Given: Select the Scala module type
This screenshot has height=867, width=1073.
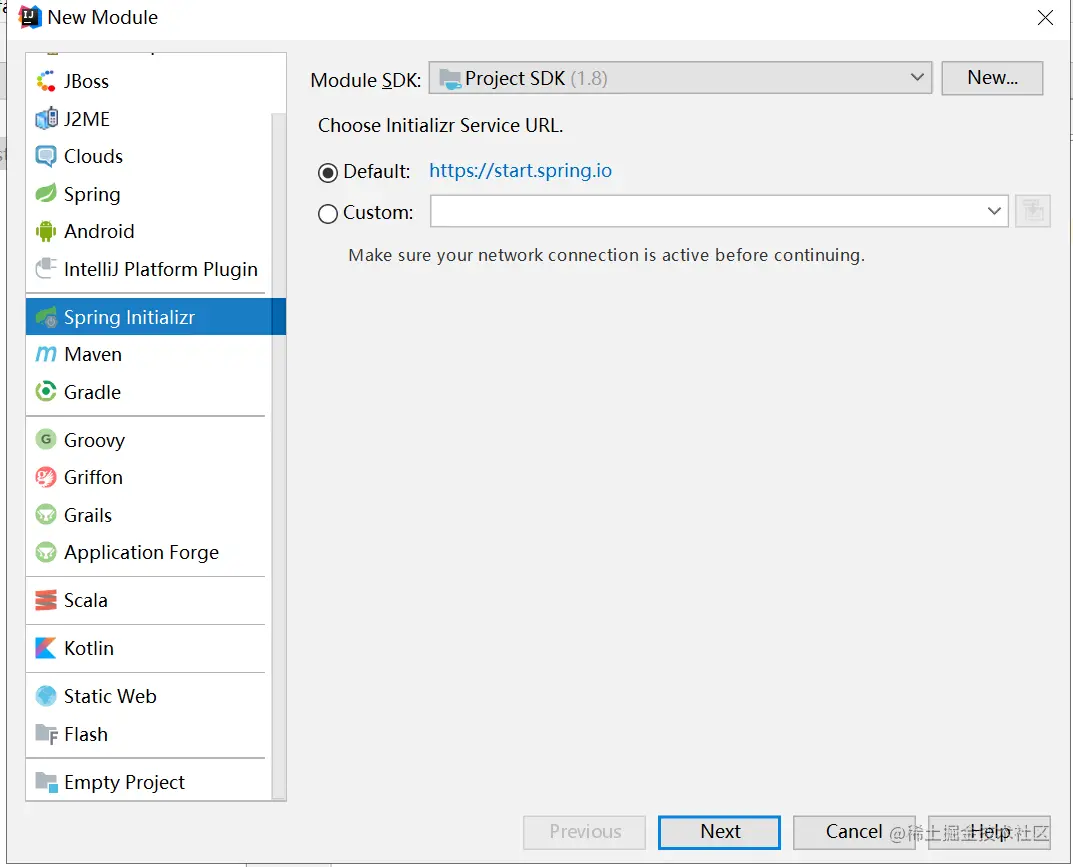Looking at the screenshot, I should [x=148, y=600].
